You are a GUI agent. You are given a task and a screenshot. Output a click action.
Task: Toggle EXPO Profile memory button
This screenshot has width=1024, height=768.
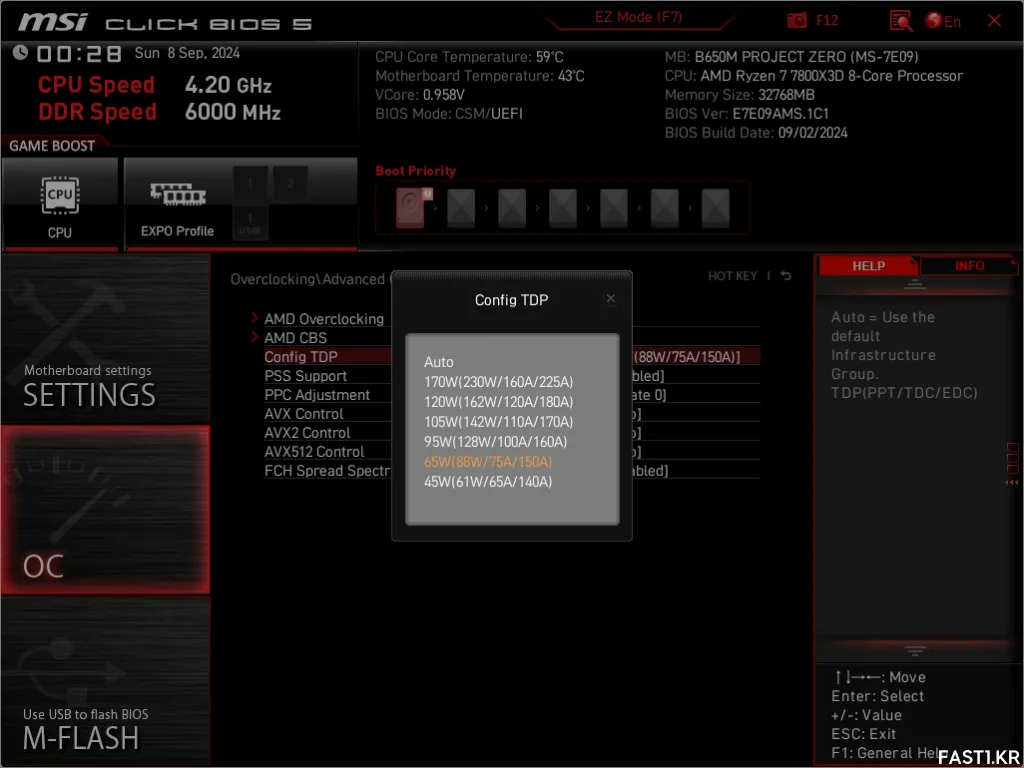pos(178,204)
